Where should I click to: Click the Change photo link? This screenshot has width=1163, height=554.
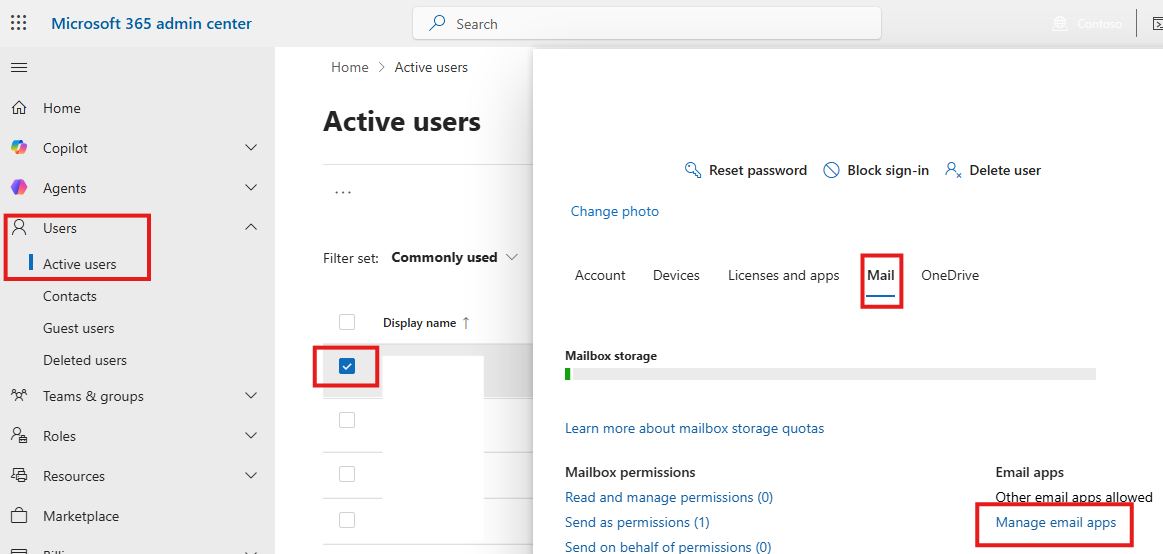(x=615, y=211)
